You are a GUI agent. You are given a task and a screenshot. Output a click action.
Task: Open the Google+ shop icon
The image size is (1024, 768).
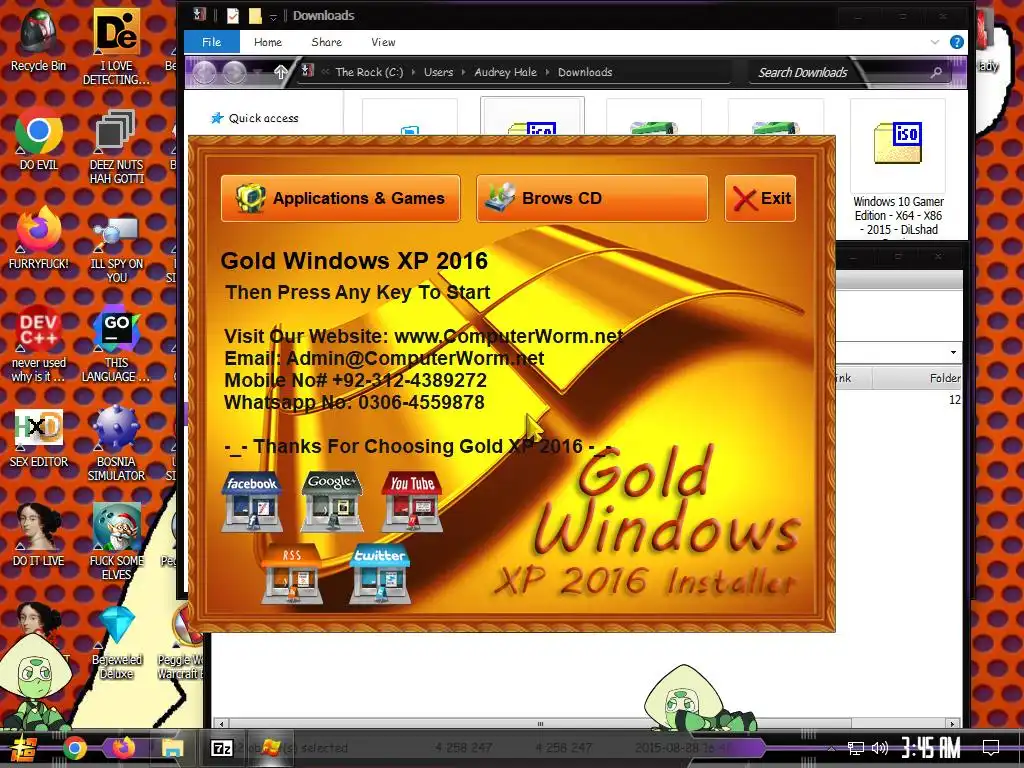332,502
